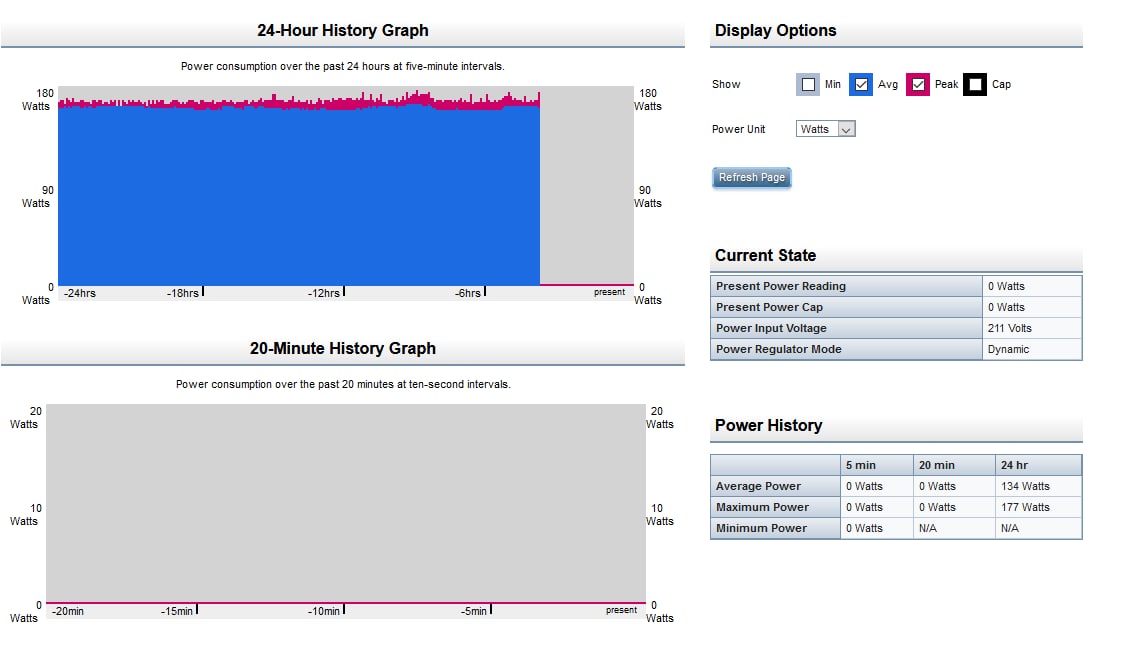Open the Power Unit dropdown
Image resolution: width=1124 pixels, height=648 pixels.
(x=826, y=129)
